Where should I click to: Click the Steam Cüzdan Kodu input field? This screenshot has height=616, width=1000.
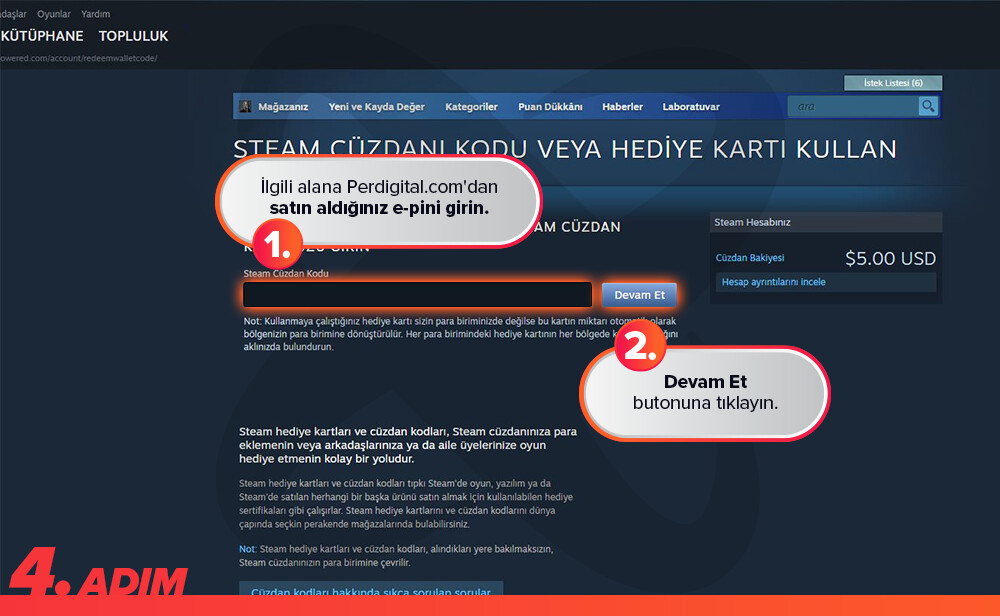click(417, 295)
